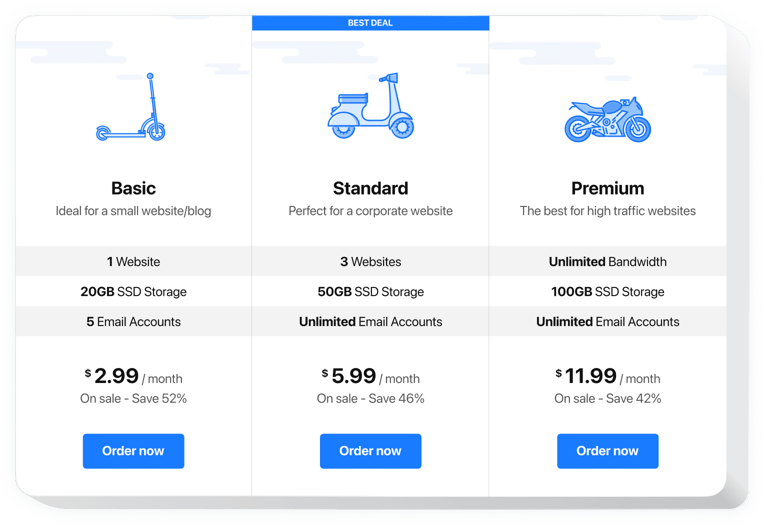
Task: Click the 1 Website feature row
Action: (133, 262)
